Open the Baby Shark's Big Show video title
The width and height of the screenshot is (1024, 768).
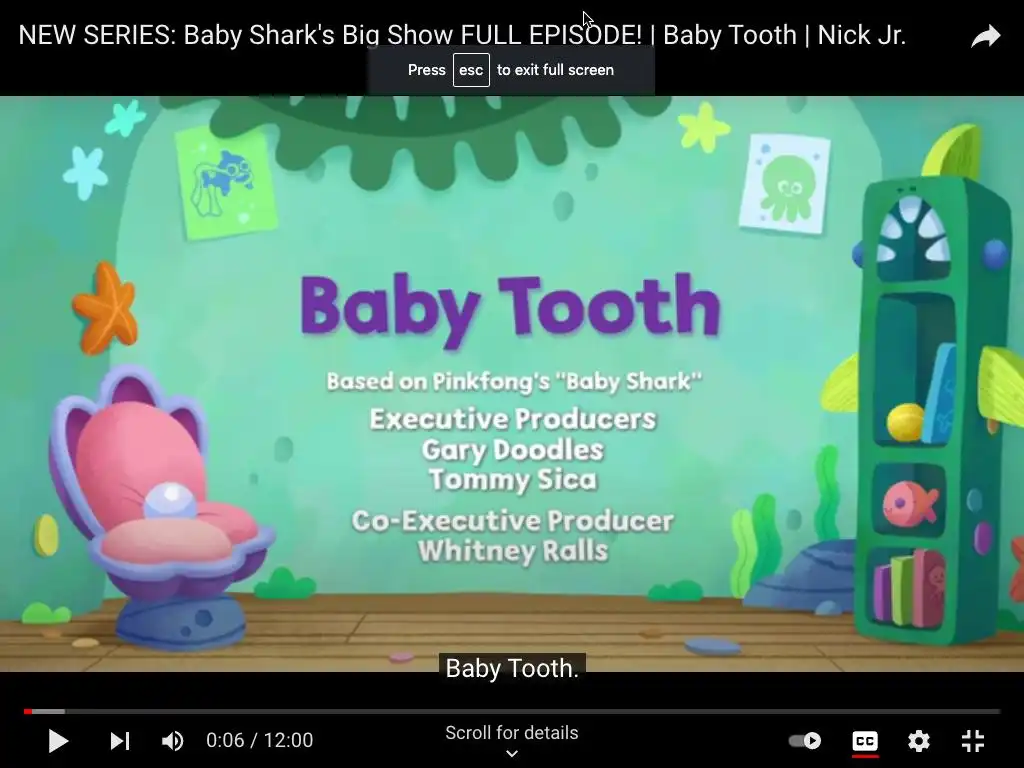coord(462,35)
